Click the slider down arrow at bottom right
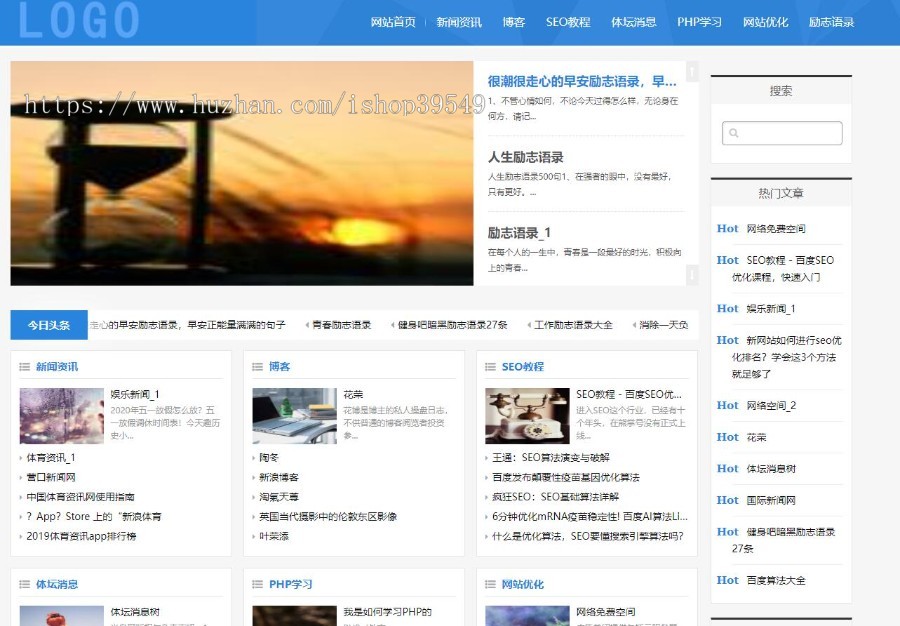 point(692,275)
